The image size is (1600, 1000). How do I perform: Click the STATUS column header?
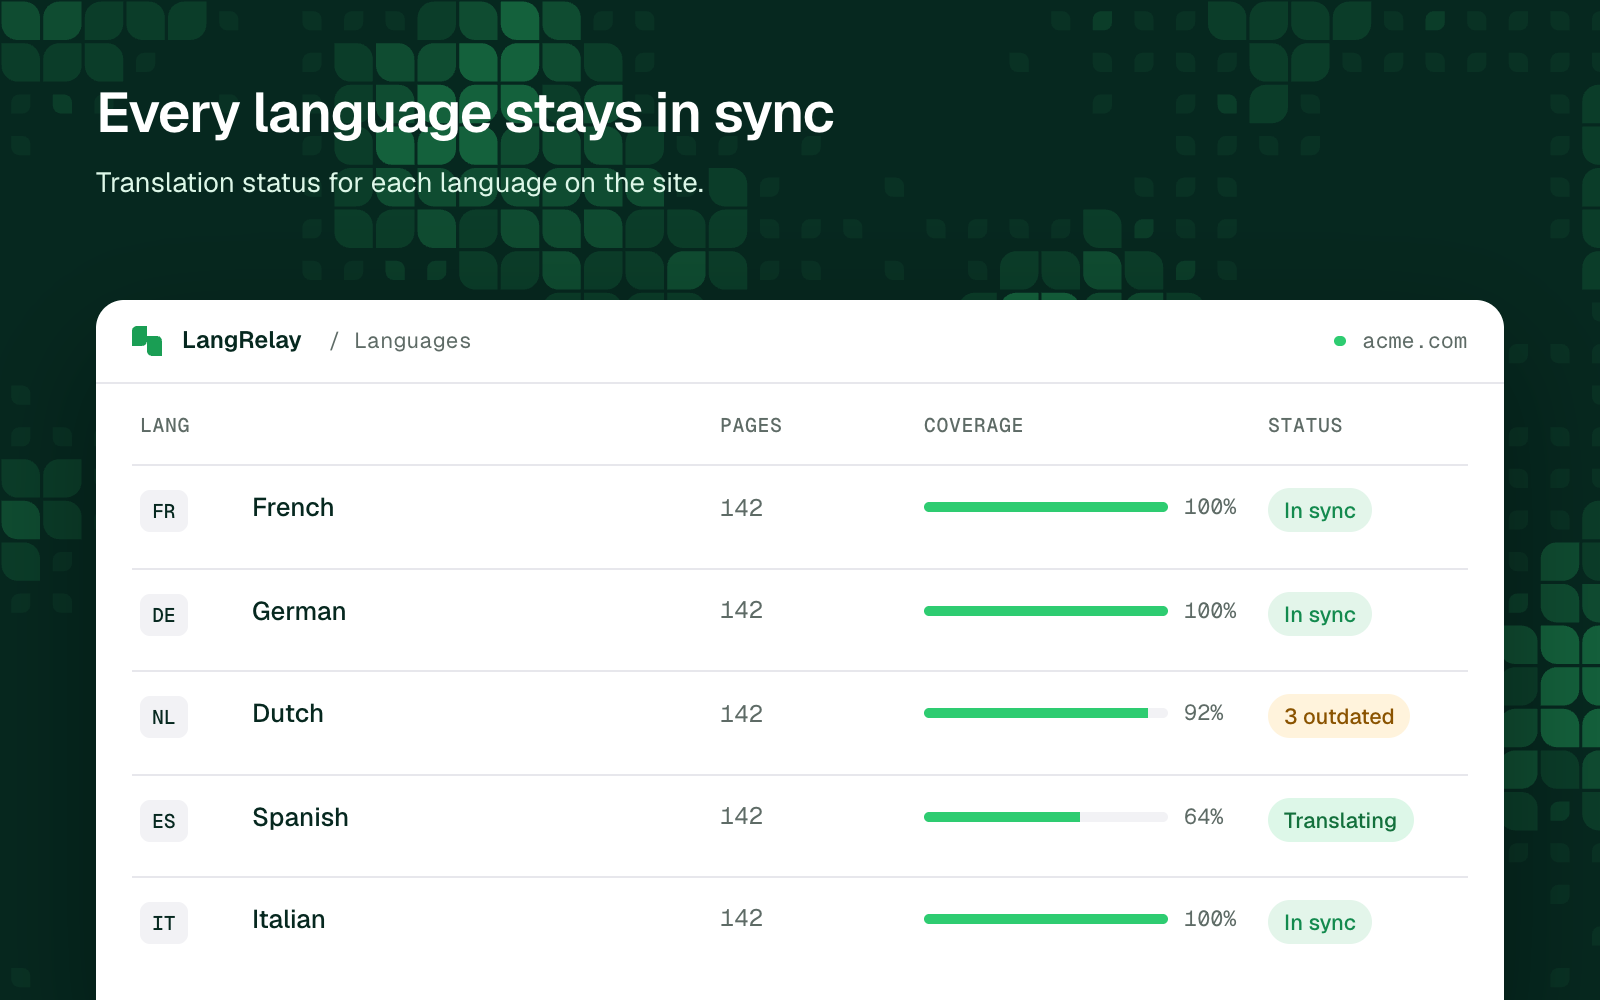click(1305, 425)
